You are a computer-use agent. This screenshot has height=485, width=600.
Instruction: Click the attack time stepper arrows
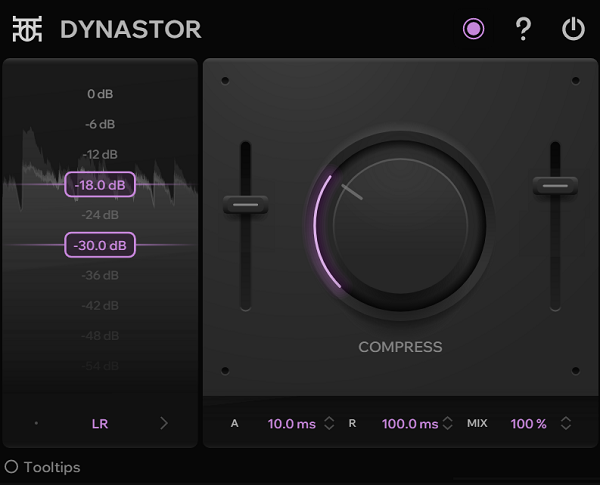330,423
